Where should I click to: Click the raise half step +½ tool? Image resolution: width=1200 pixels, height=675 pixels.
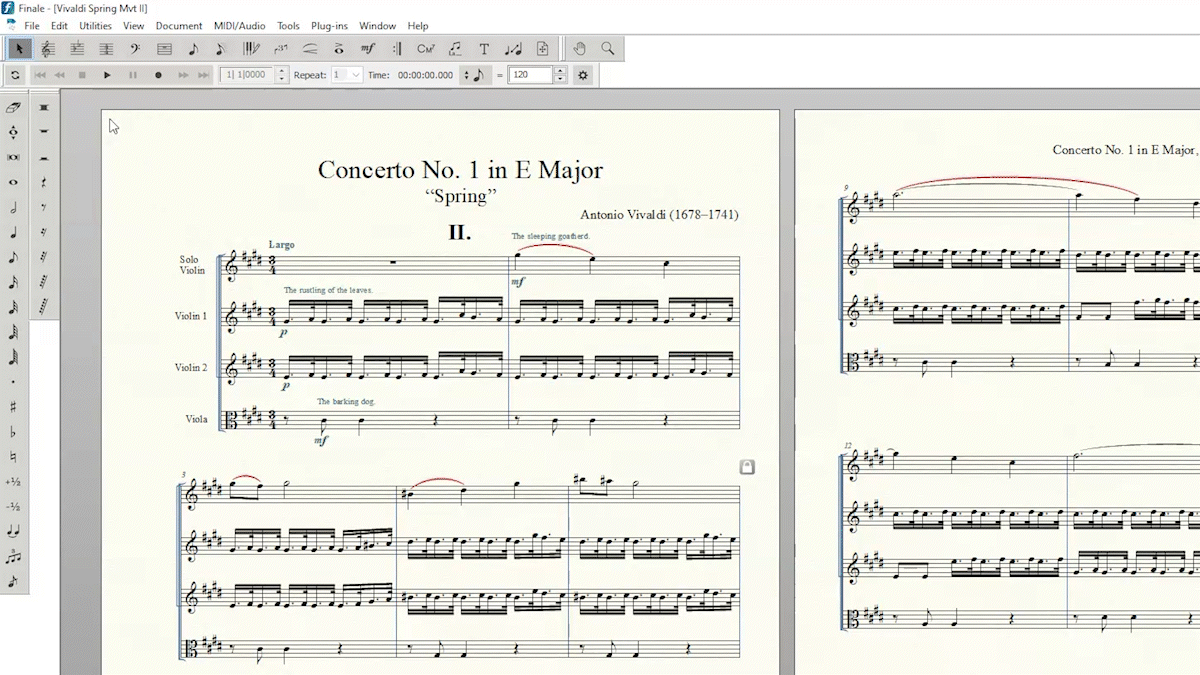coord(13,482)
